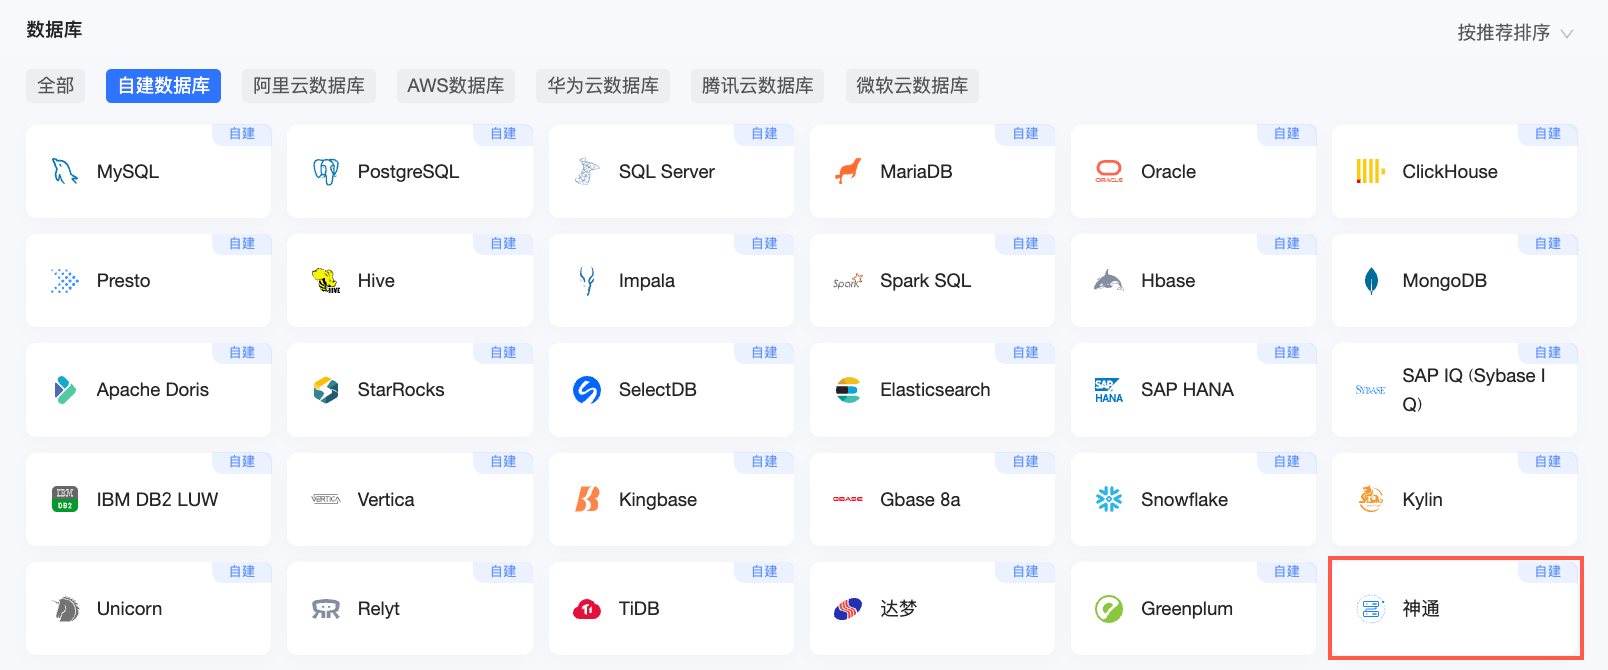Click the 神通 database icon
The height and width of the screenshot is (670, 1608).
[x=1370, y=608]
